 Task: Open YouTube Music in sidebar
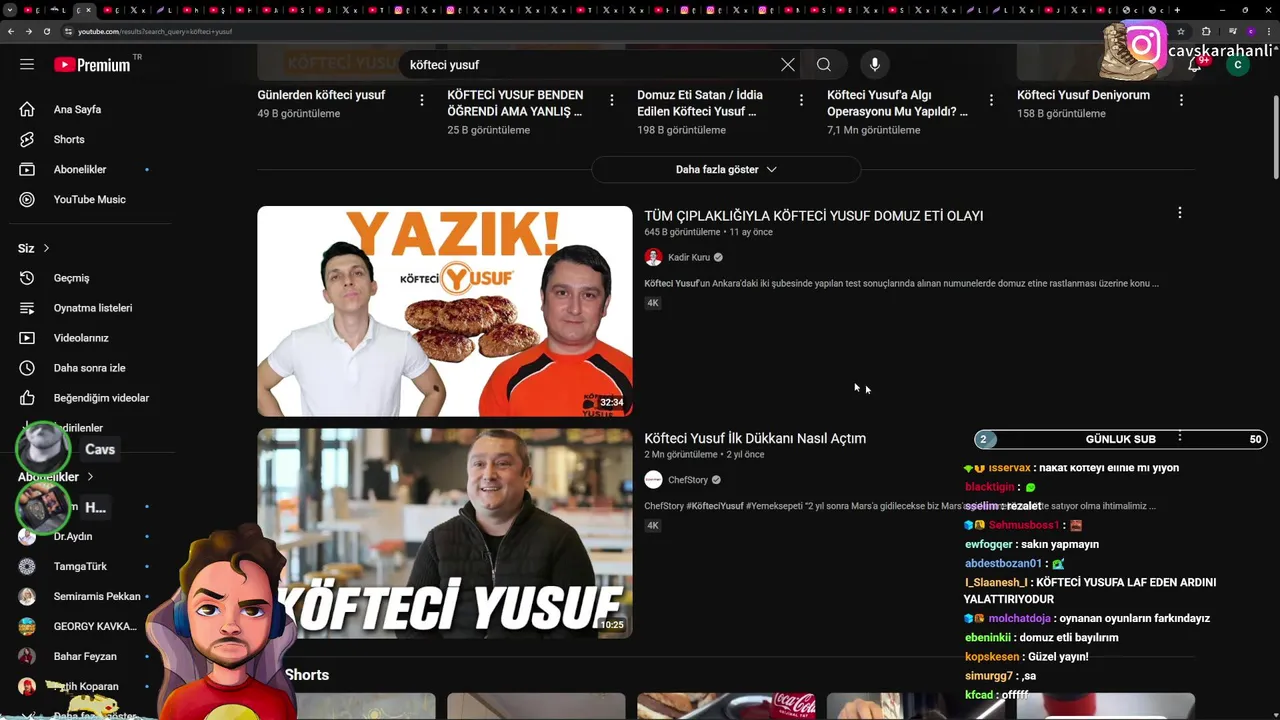tap(90, 199)
